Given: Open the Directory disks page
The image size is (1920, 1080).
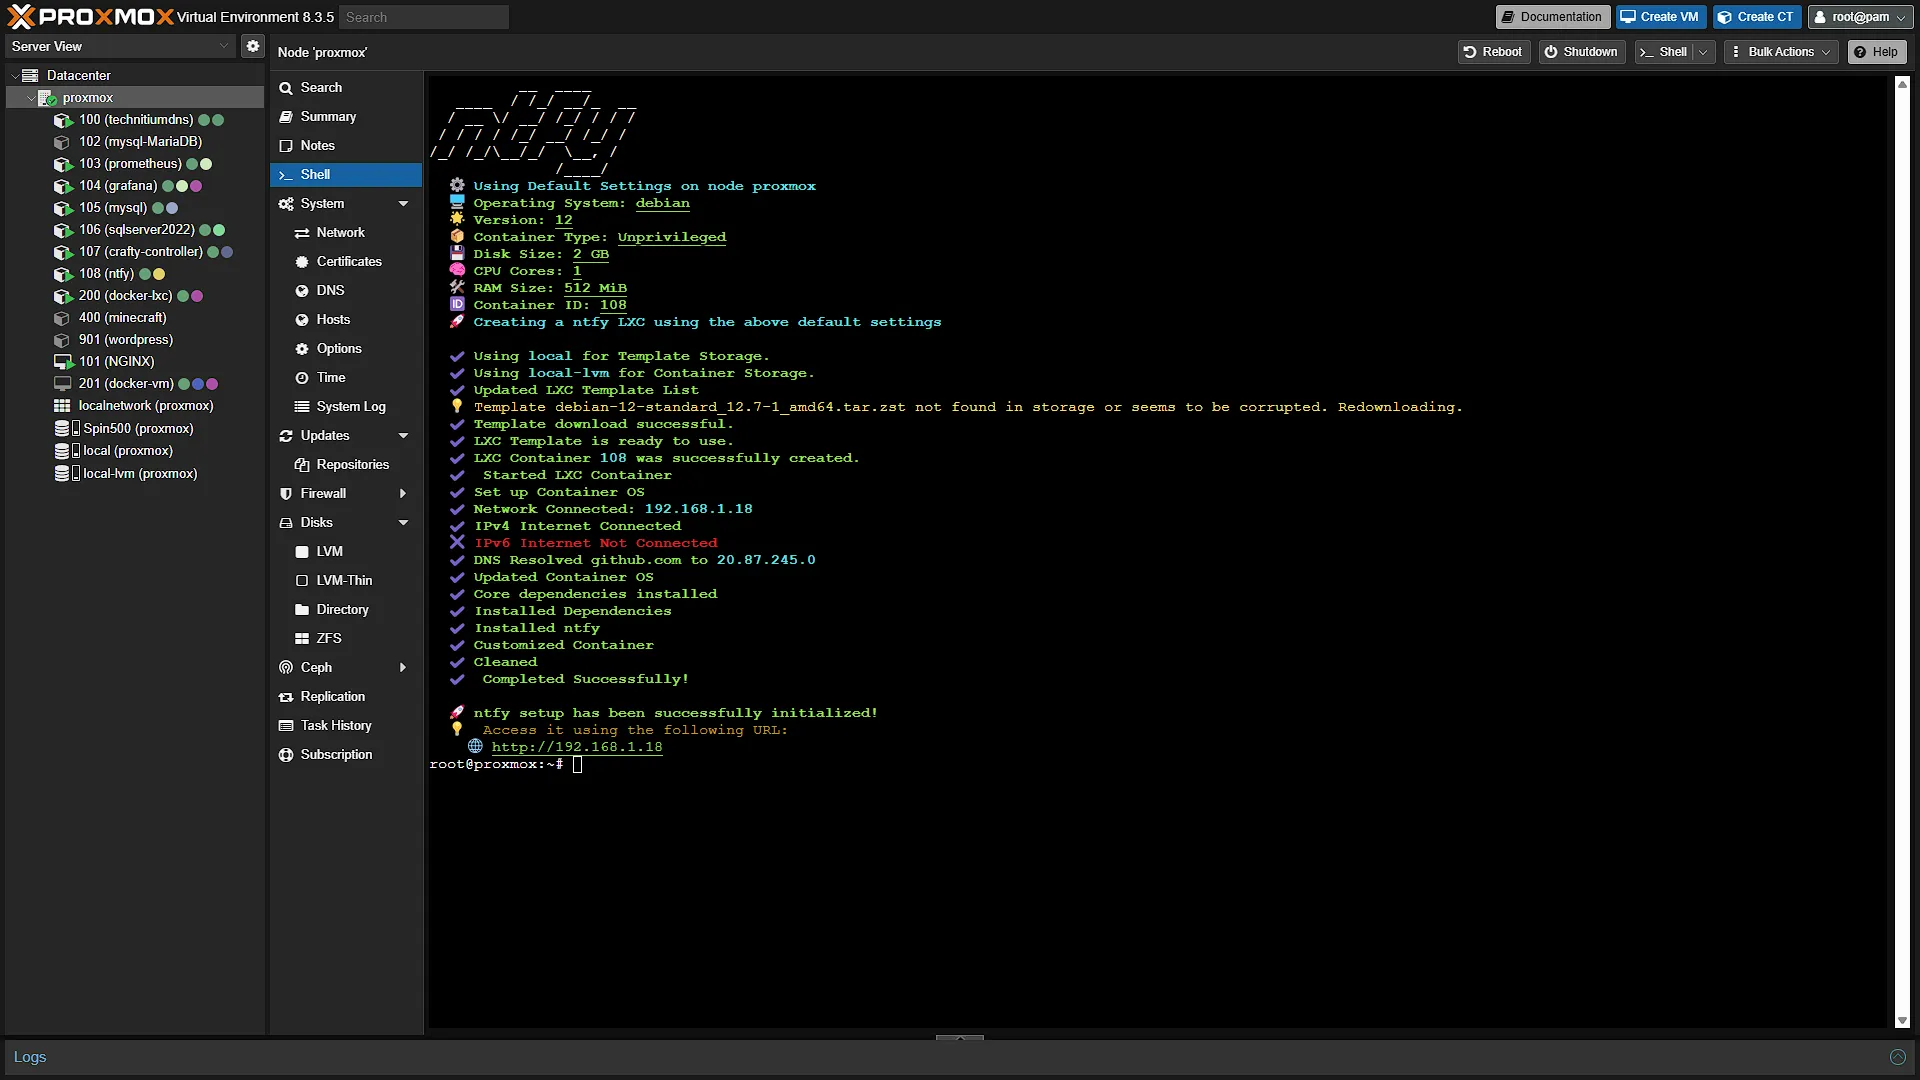Looking at the screenshot, I should click(346, 610).
